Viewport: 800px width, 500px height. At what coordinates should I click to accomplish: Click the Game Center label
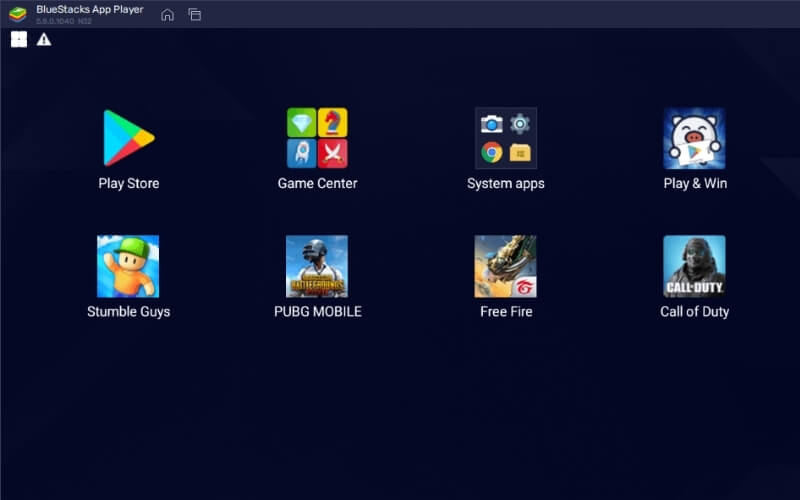coord(317,183)
